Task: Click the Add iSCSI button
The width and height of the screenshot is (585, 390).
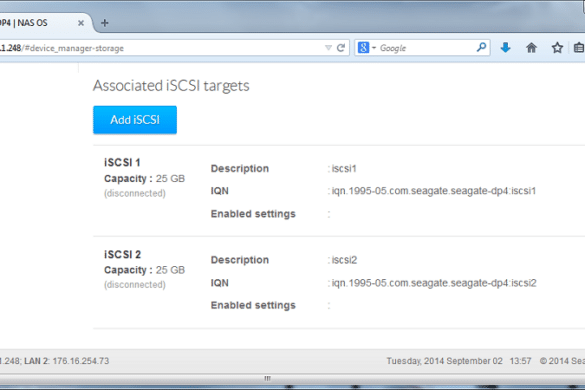Action: point(135,120)
